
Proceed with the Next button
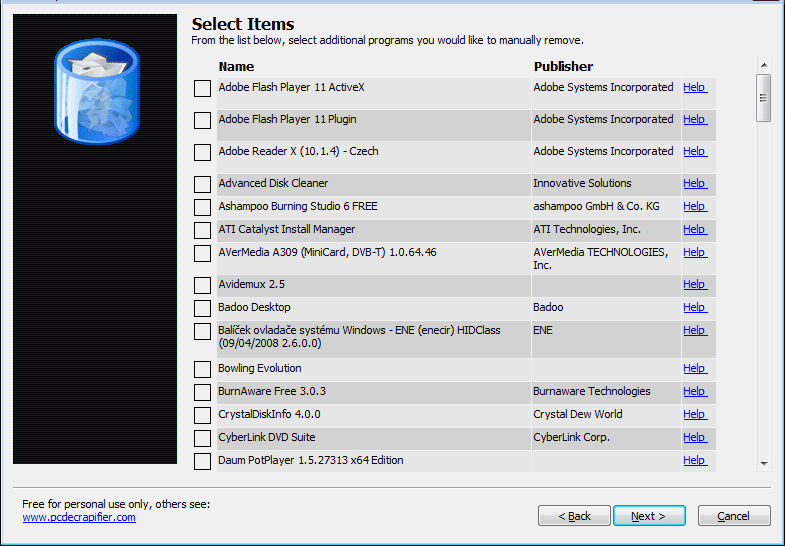coord(649,516)
